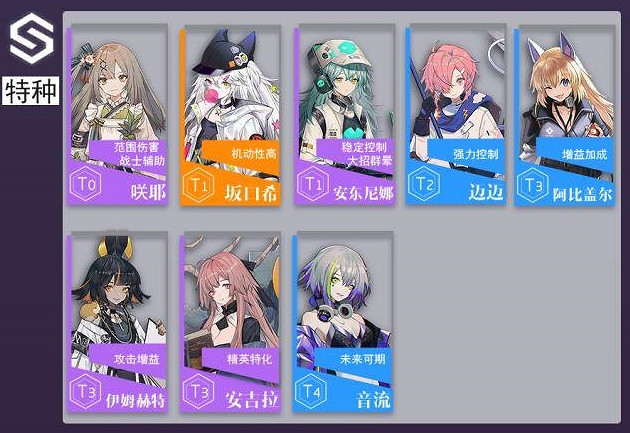630x433 pixels.
Task: Click the T4 hexagon badge on 音流
Action: (x=311, y=392)
